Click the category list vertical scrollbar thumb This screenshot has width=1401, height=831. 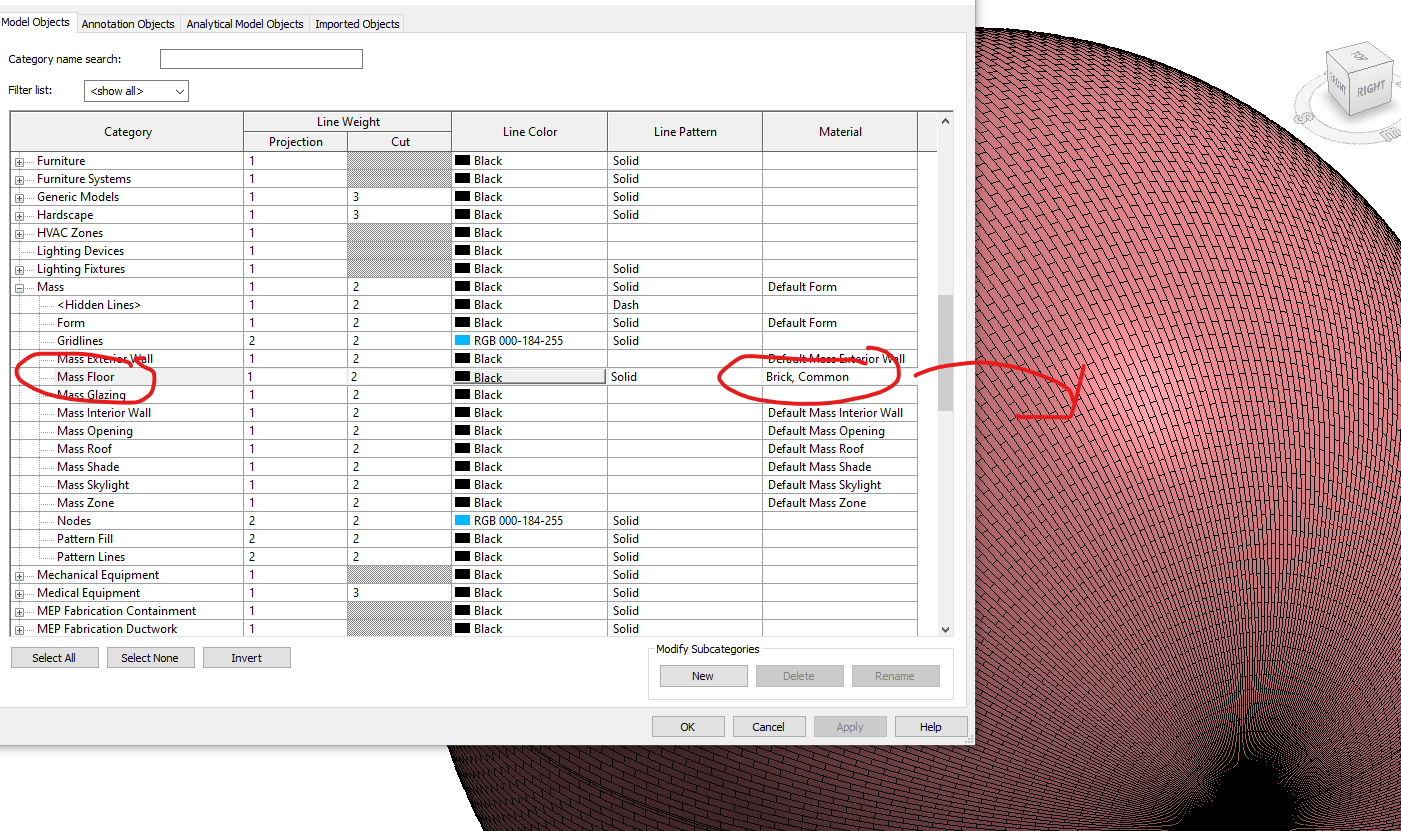pyautogui.click(x=945, y=352)
